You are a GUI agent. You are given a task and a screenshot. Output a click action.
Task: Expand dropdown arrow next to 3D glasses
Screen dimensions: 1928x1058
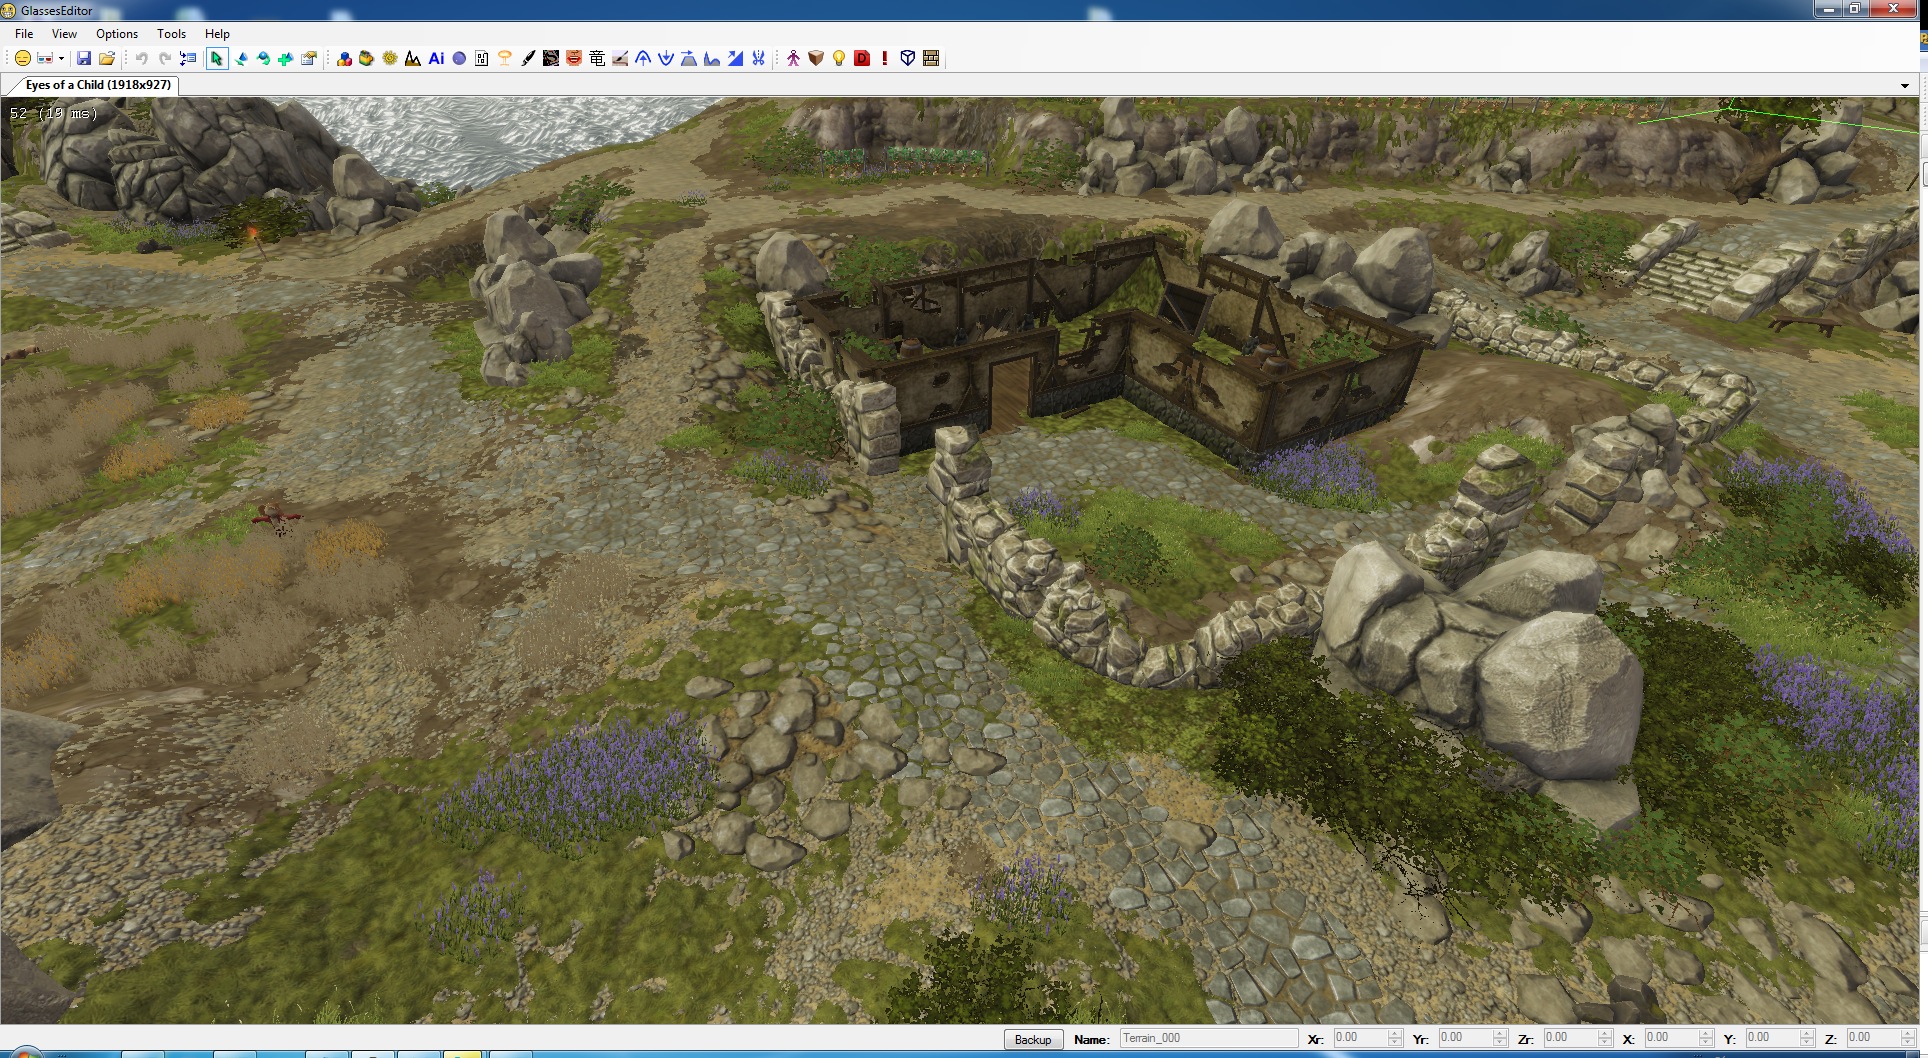tap(61, 59)
